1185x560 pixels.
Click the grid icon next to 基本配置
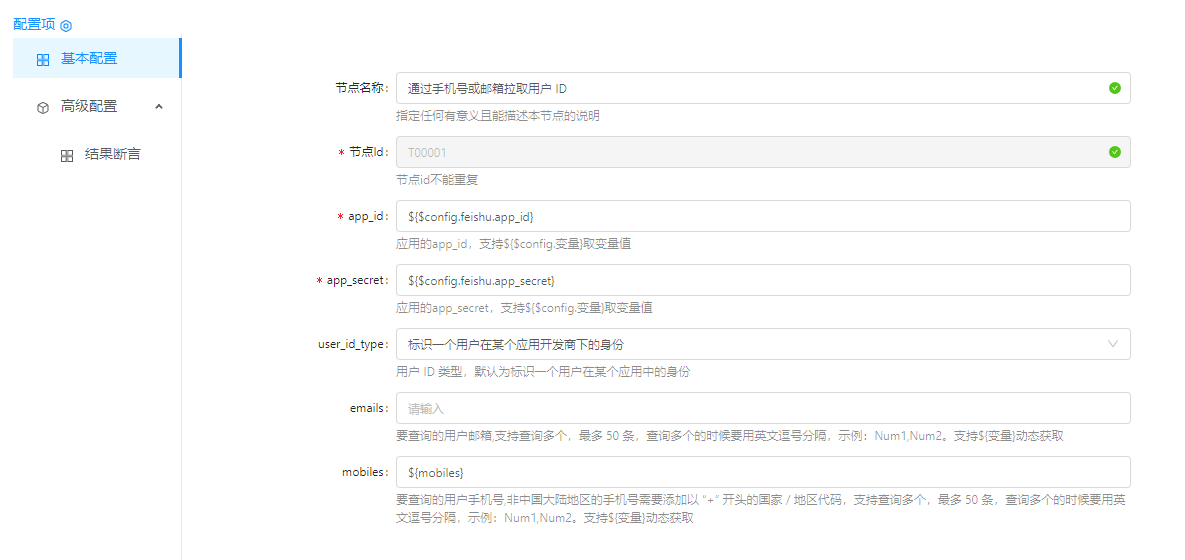[43, 60]
